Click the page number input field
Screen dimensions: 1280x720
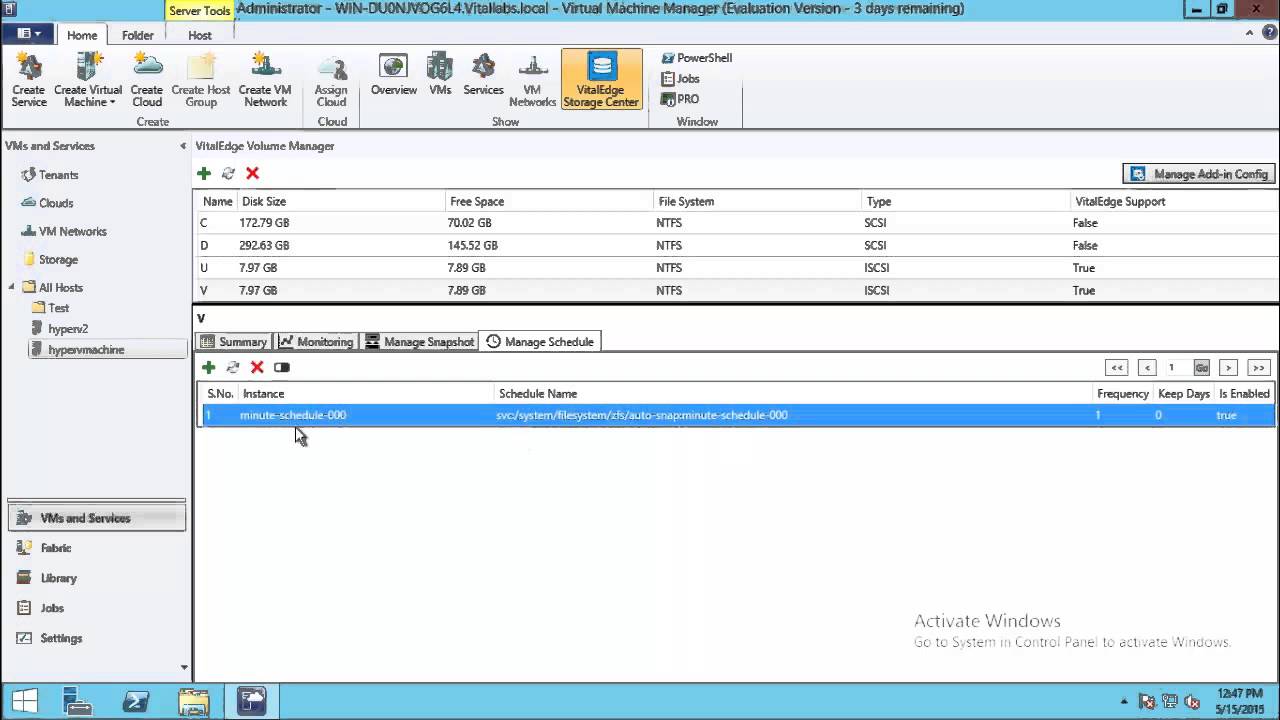pos(1177,368)
